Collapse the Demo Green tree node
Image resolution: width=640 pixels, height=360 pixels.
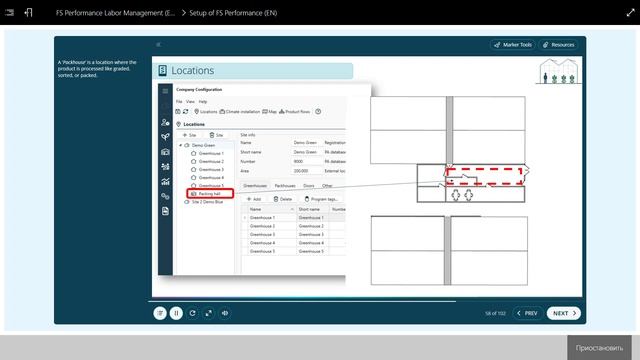(x=180, y=145)
